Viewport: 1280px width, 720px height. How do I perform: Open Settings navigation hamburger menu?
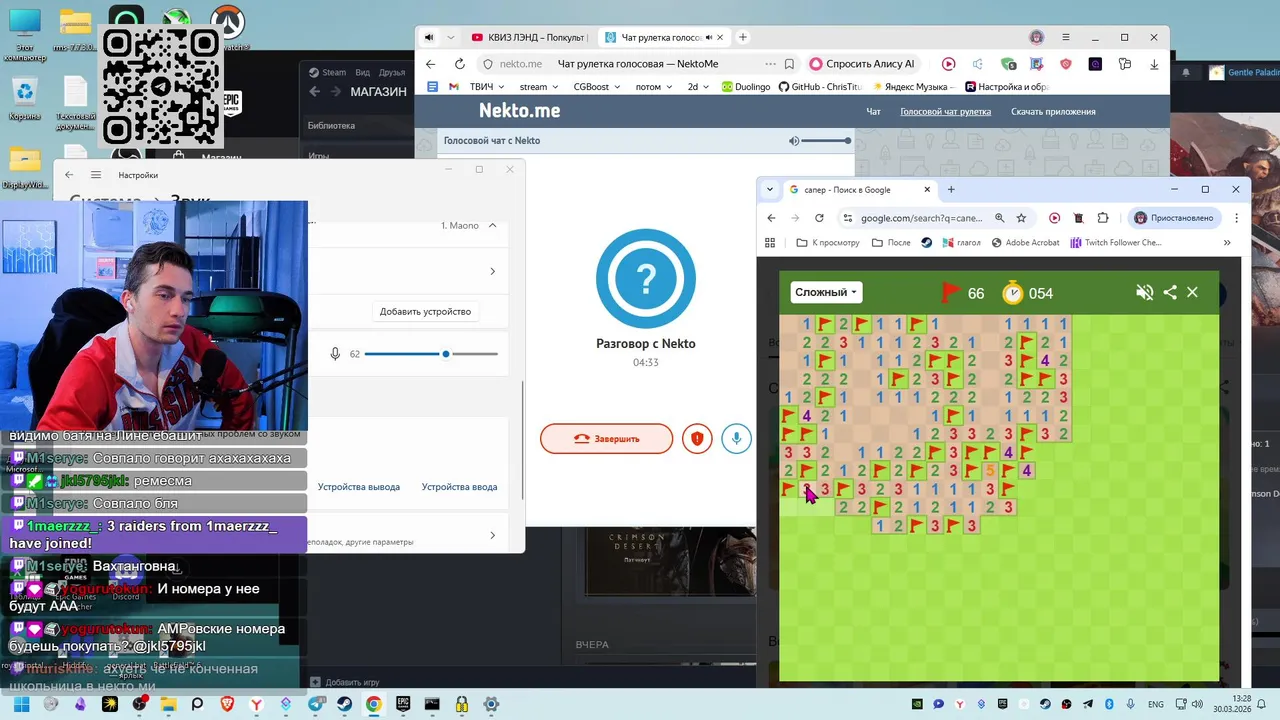[96, 175]
